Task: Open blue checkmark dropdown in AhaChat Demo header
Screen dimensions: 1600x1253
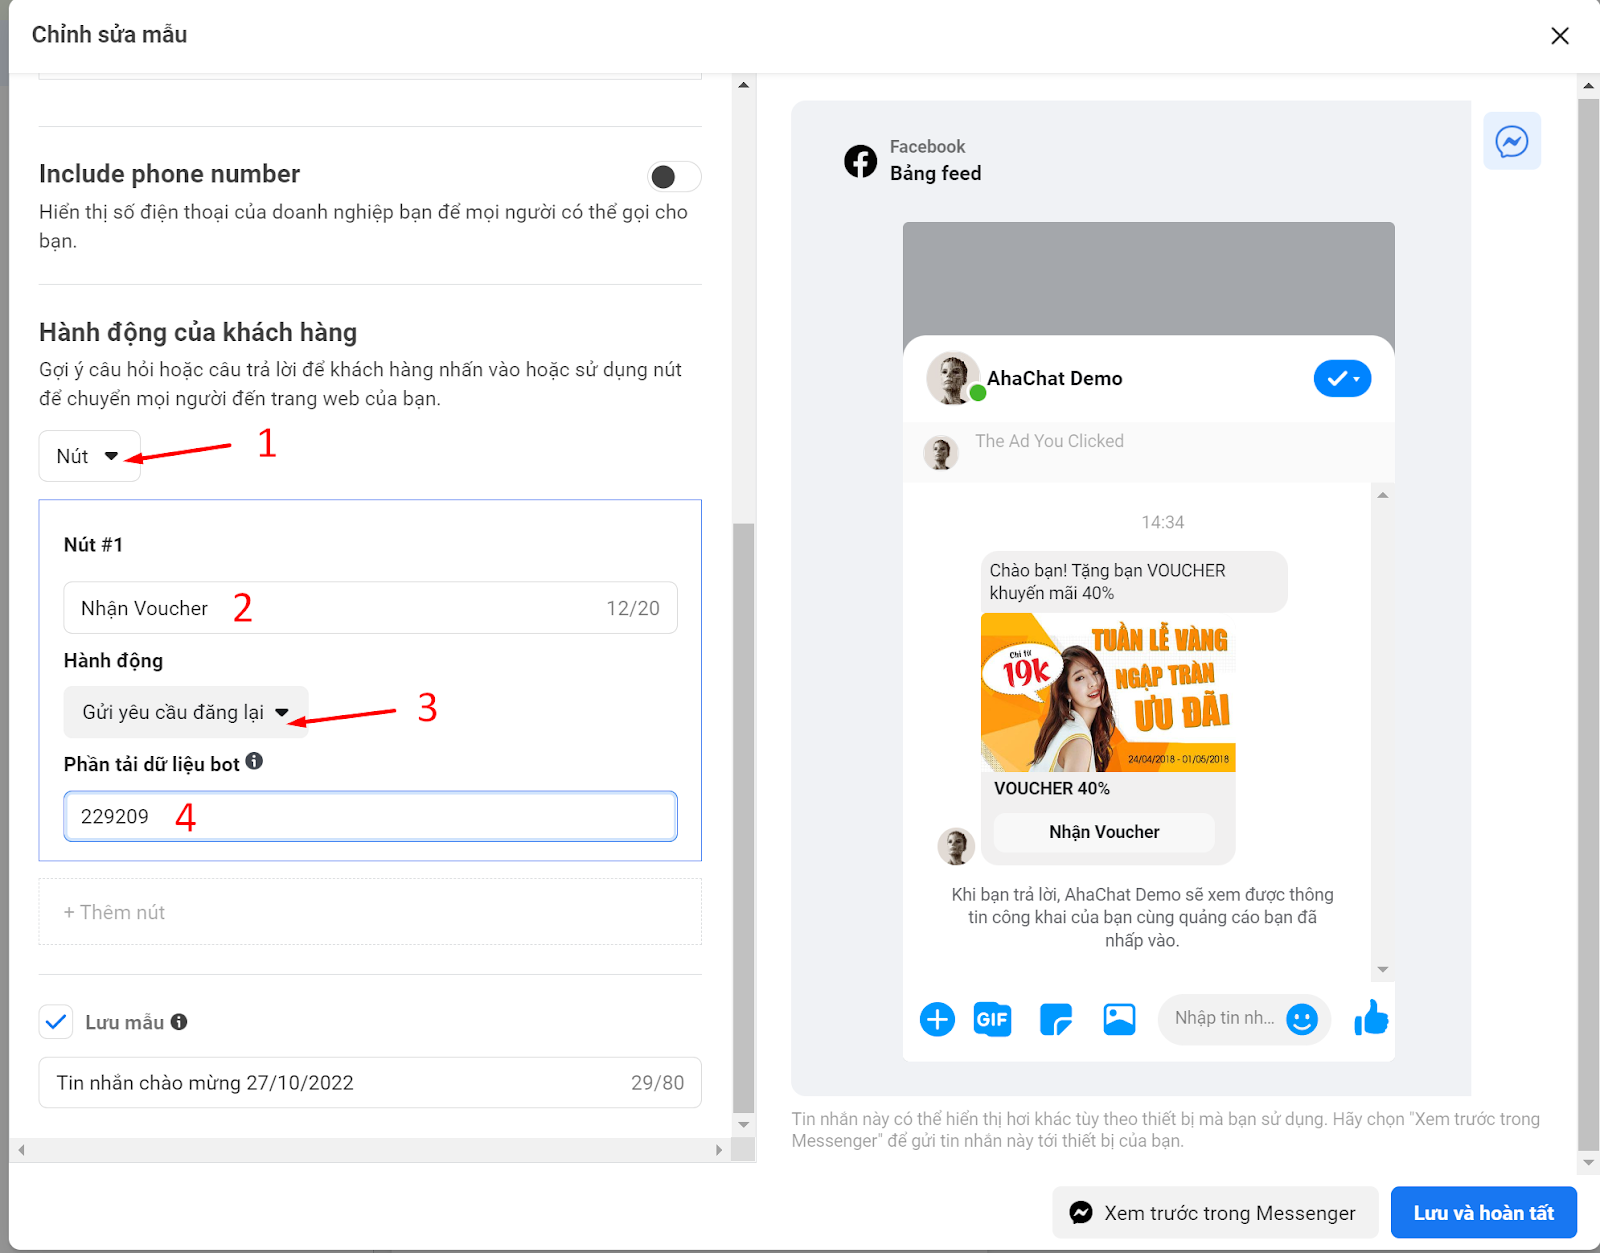Action: pos(1342,378)
